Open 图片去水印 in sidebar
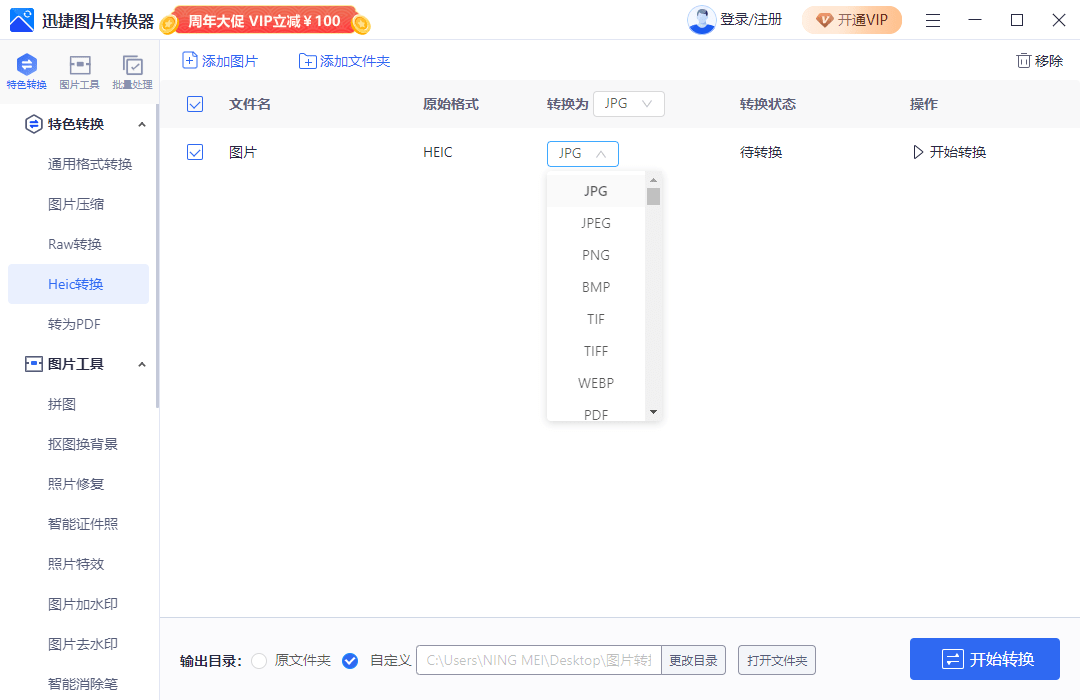Viewport: 1080px width, 700px height. [x=83, y=644]
